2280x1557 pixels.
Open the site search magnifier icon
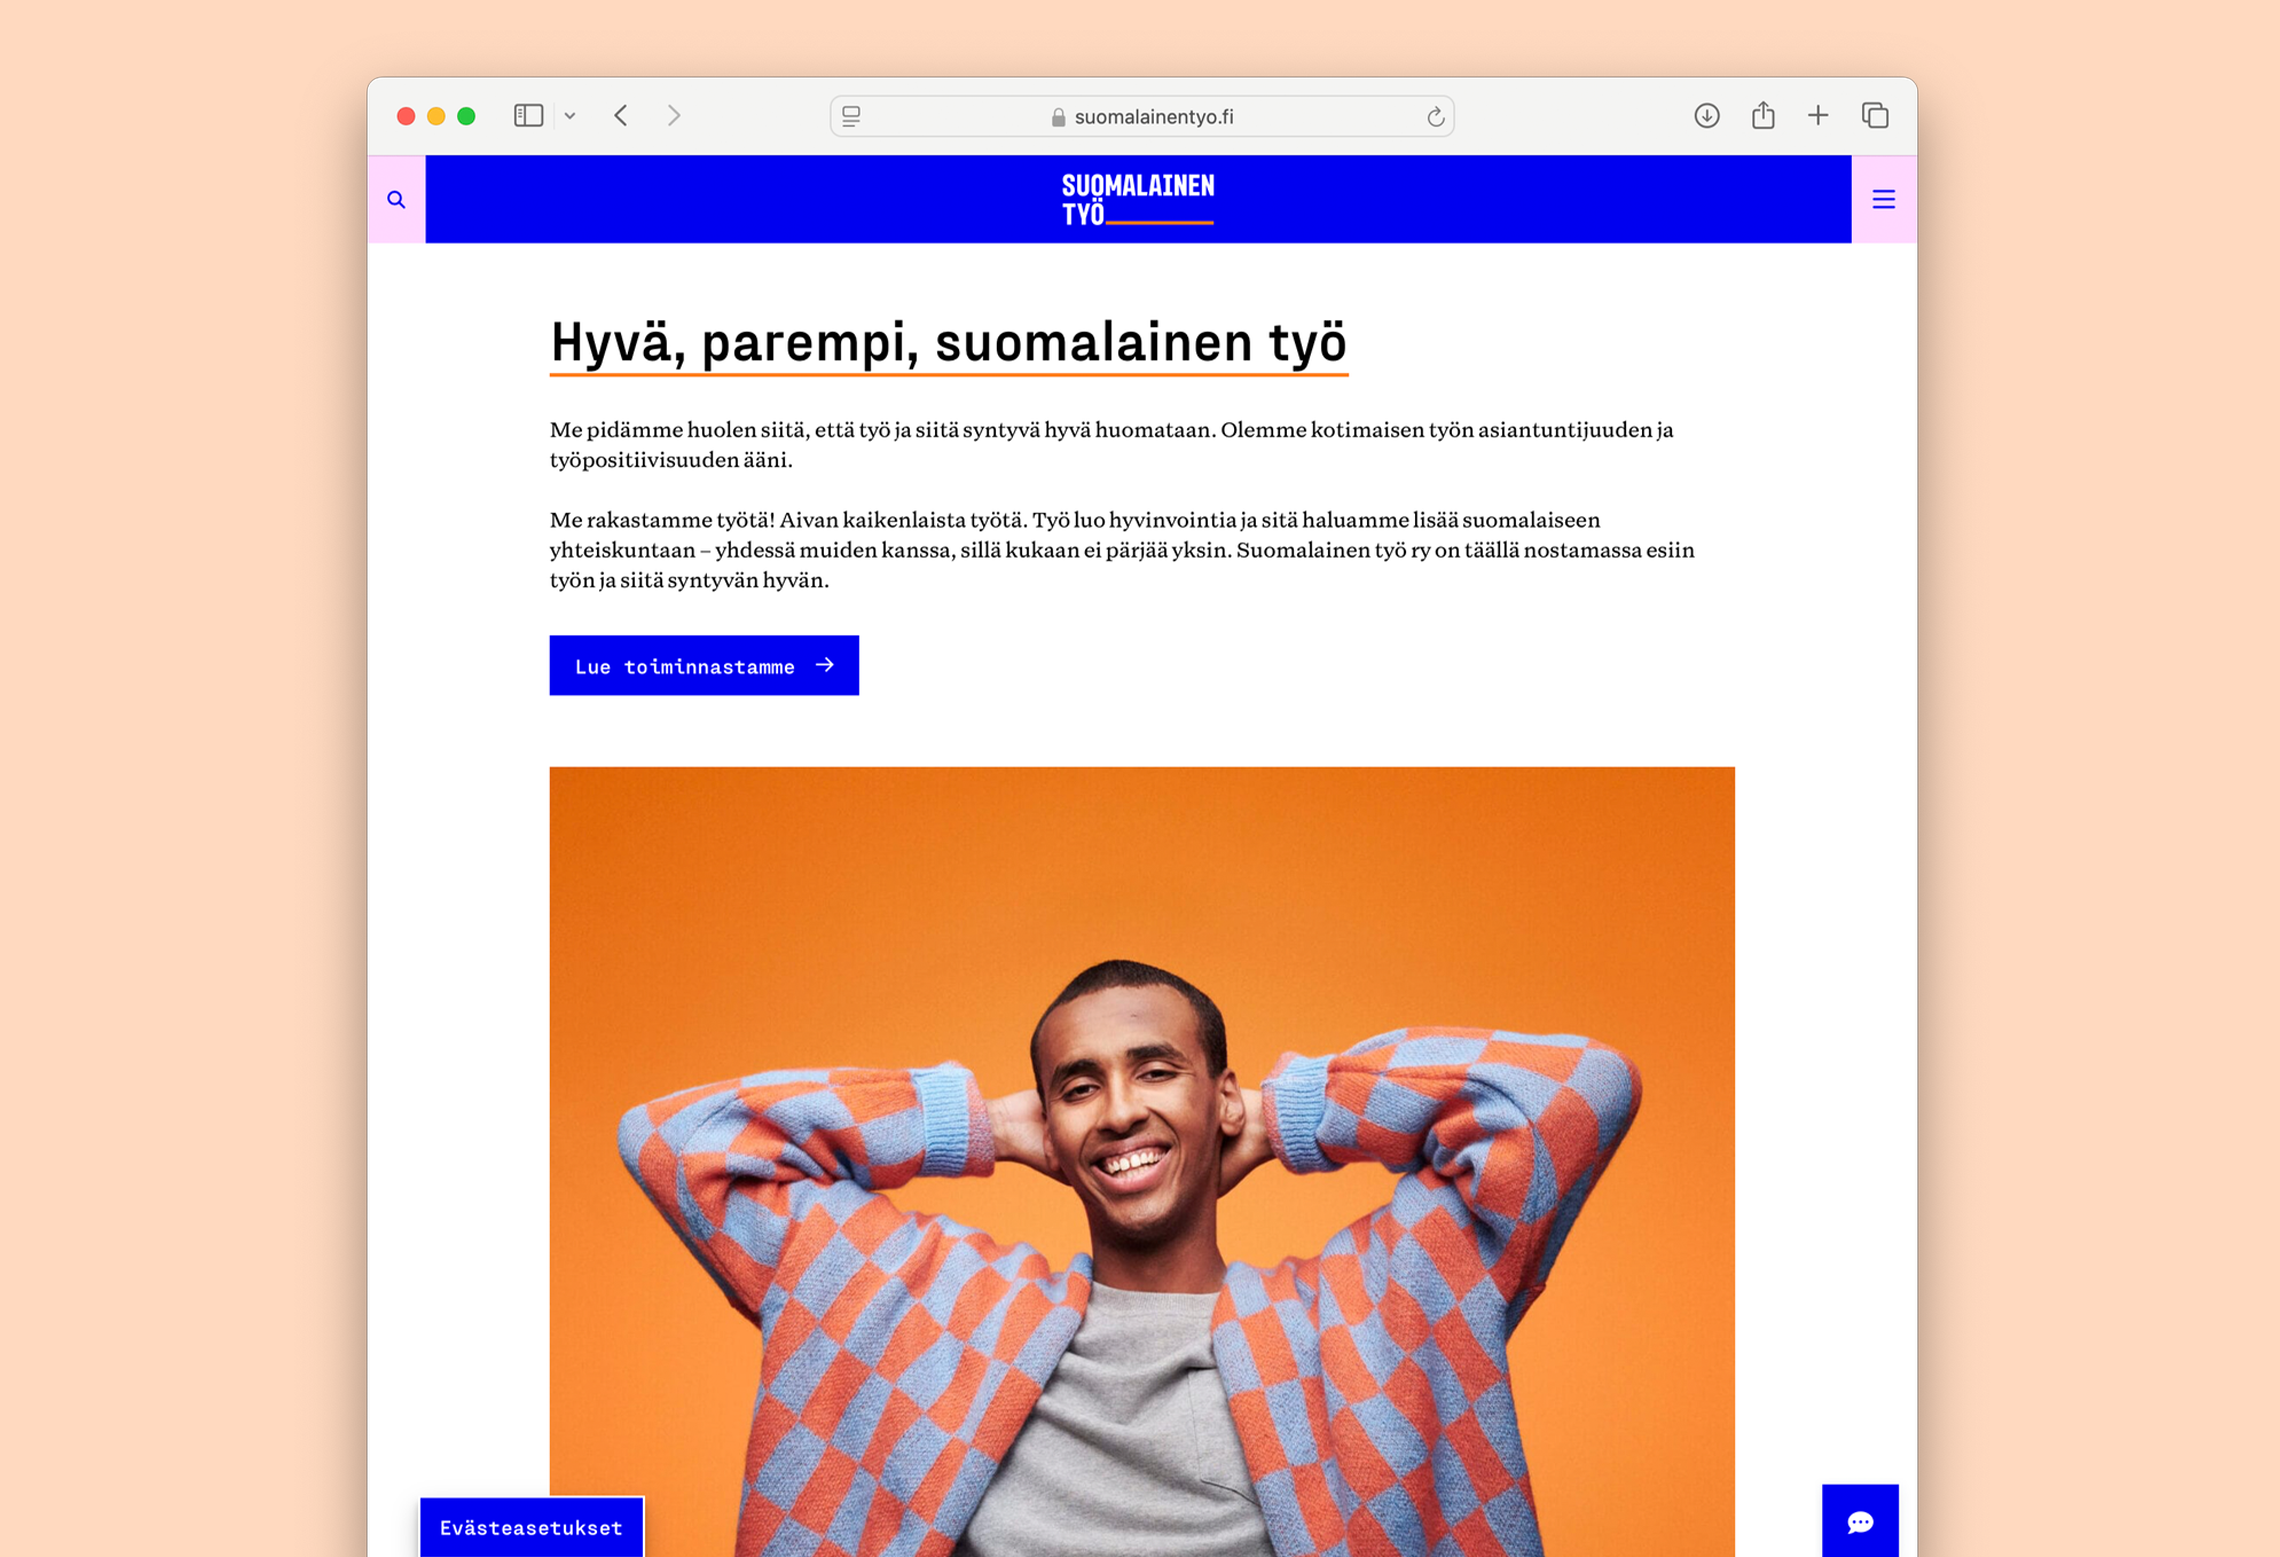pyautogui.click(x=396, y=199)
